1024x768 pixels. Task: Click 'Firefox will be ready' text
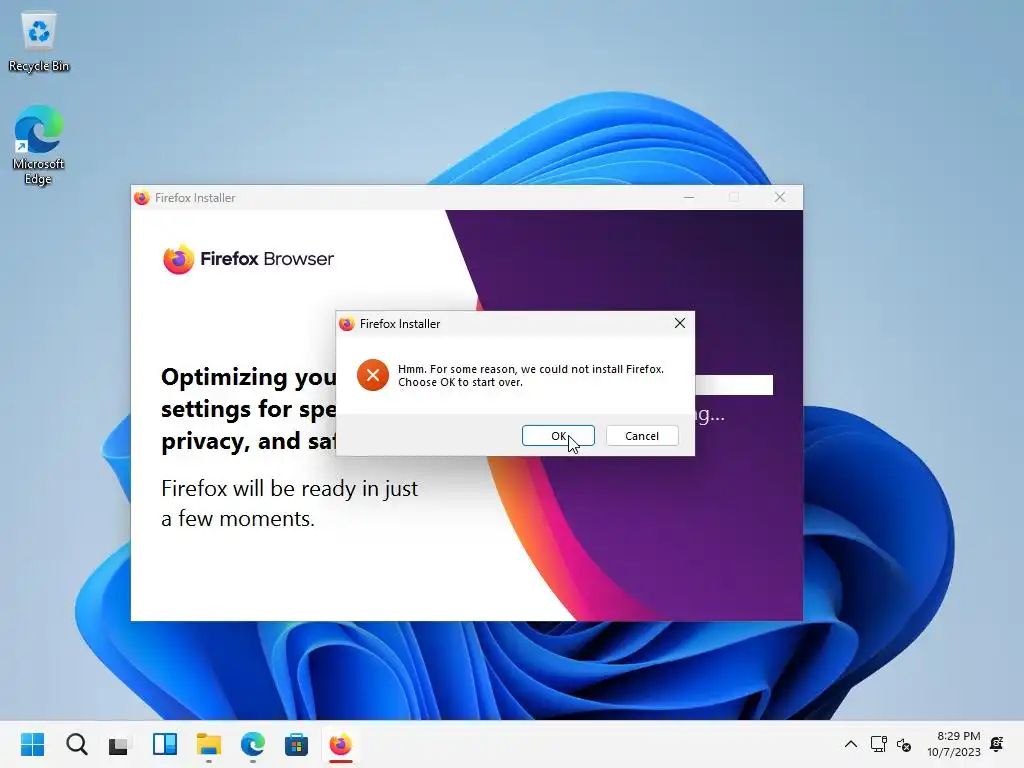point(289,504)
